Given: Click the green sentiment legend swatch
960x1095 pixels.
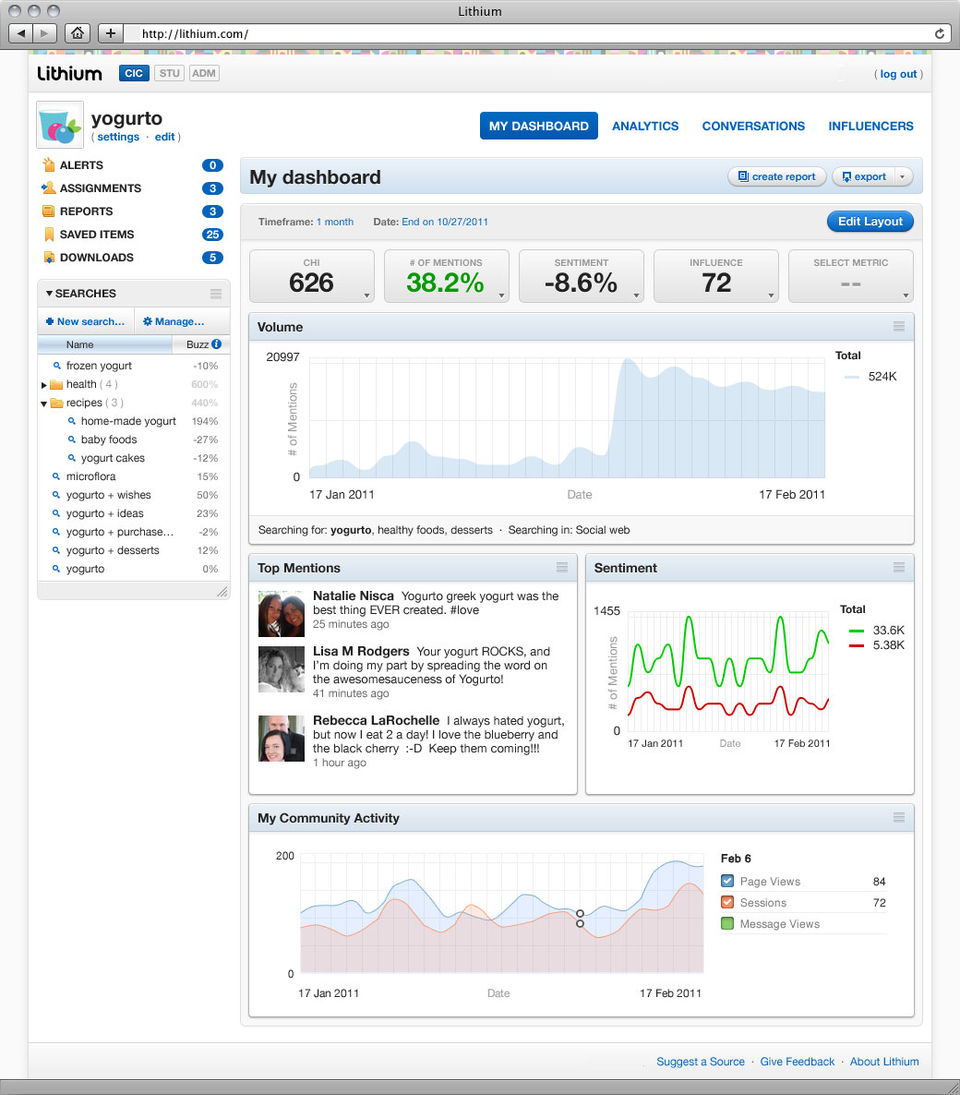Looking at the screenshot, I should (856, 631).
